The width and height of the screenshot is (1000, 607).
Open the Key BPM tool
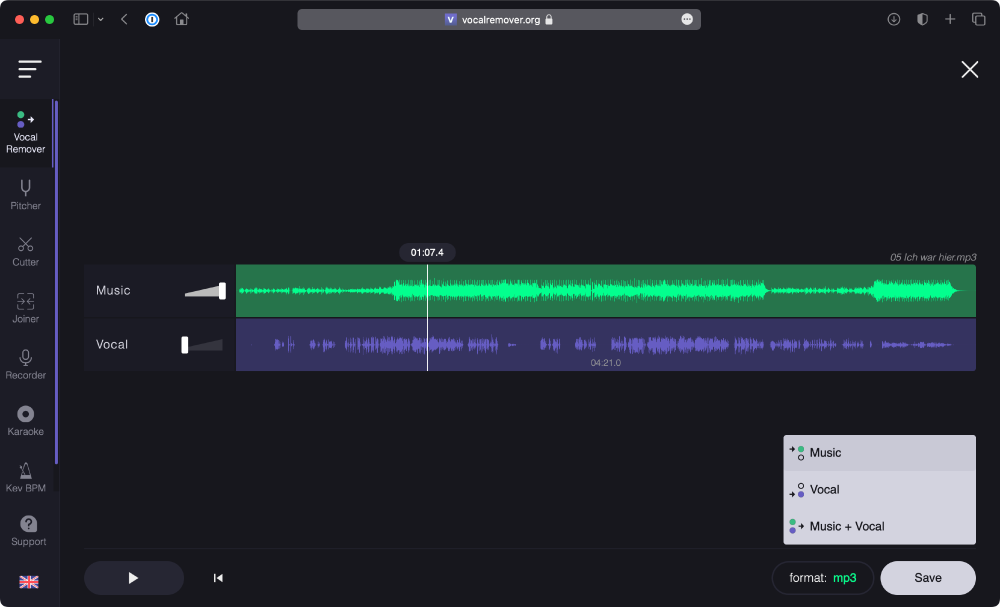(x=26, y=478)
